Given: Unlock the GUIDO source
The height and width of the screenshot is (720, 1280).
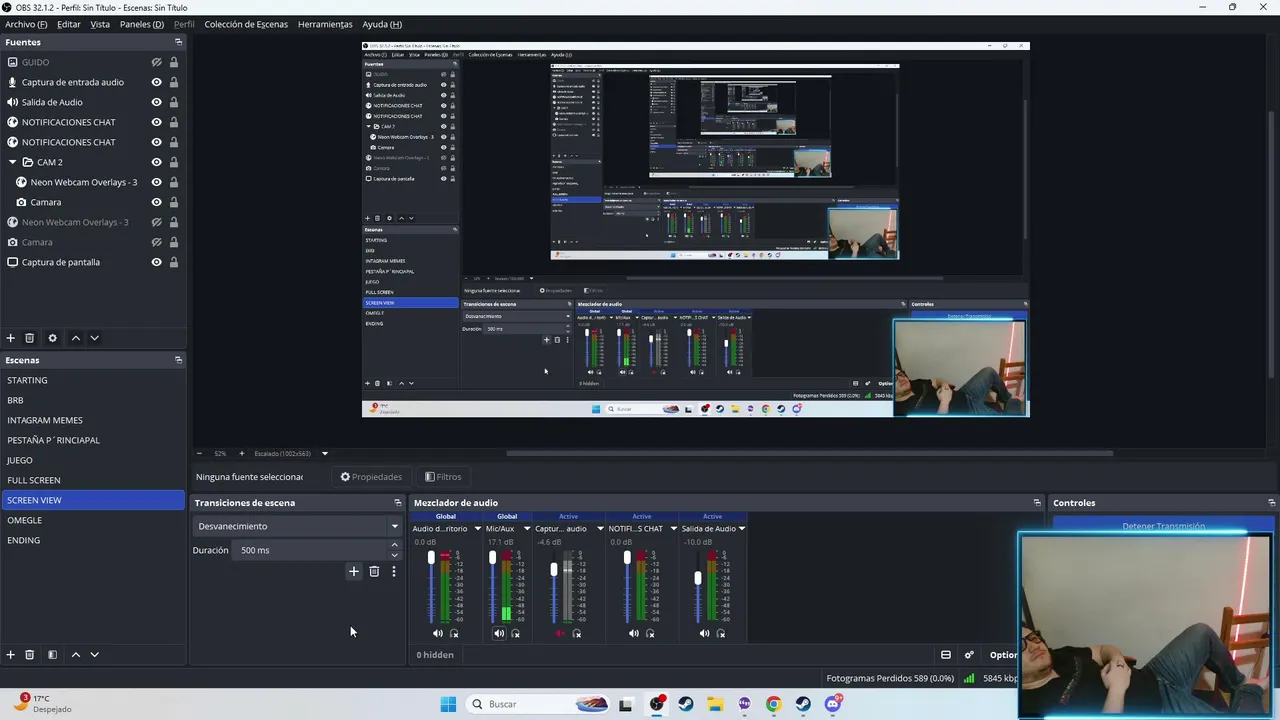Looking at the screenshot, I should (174, 62).
